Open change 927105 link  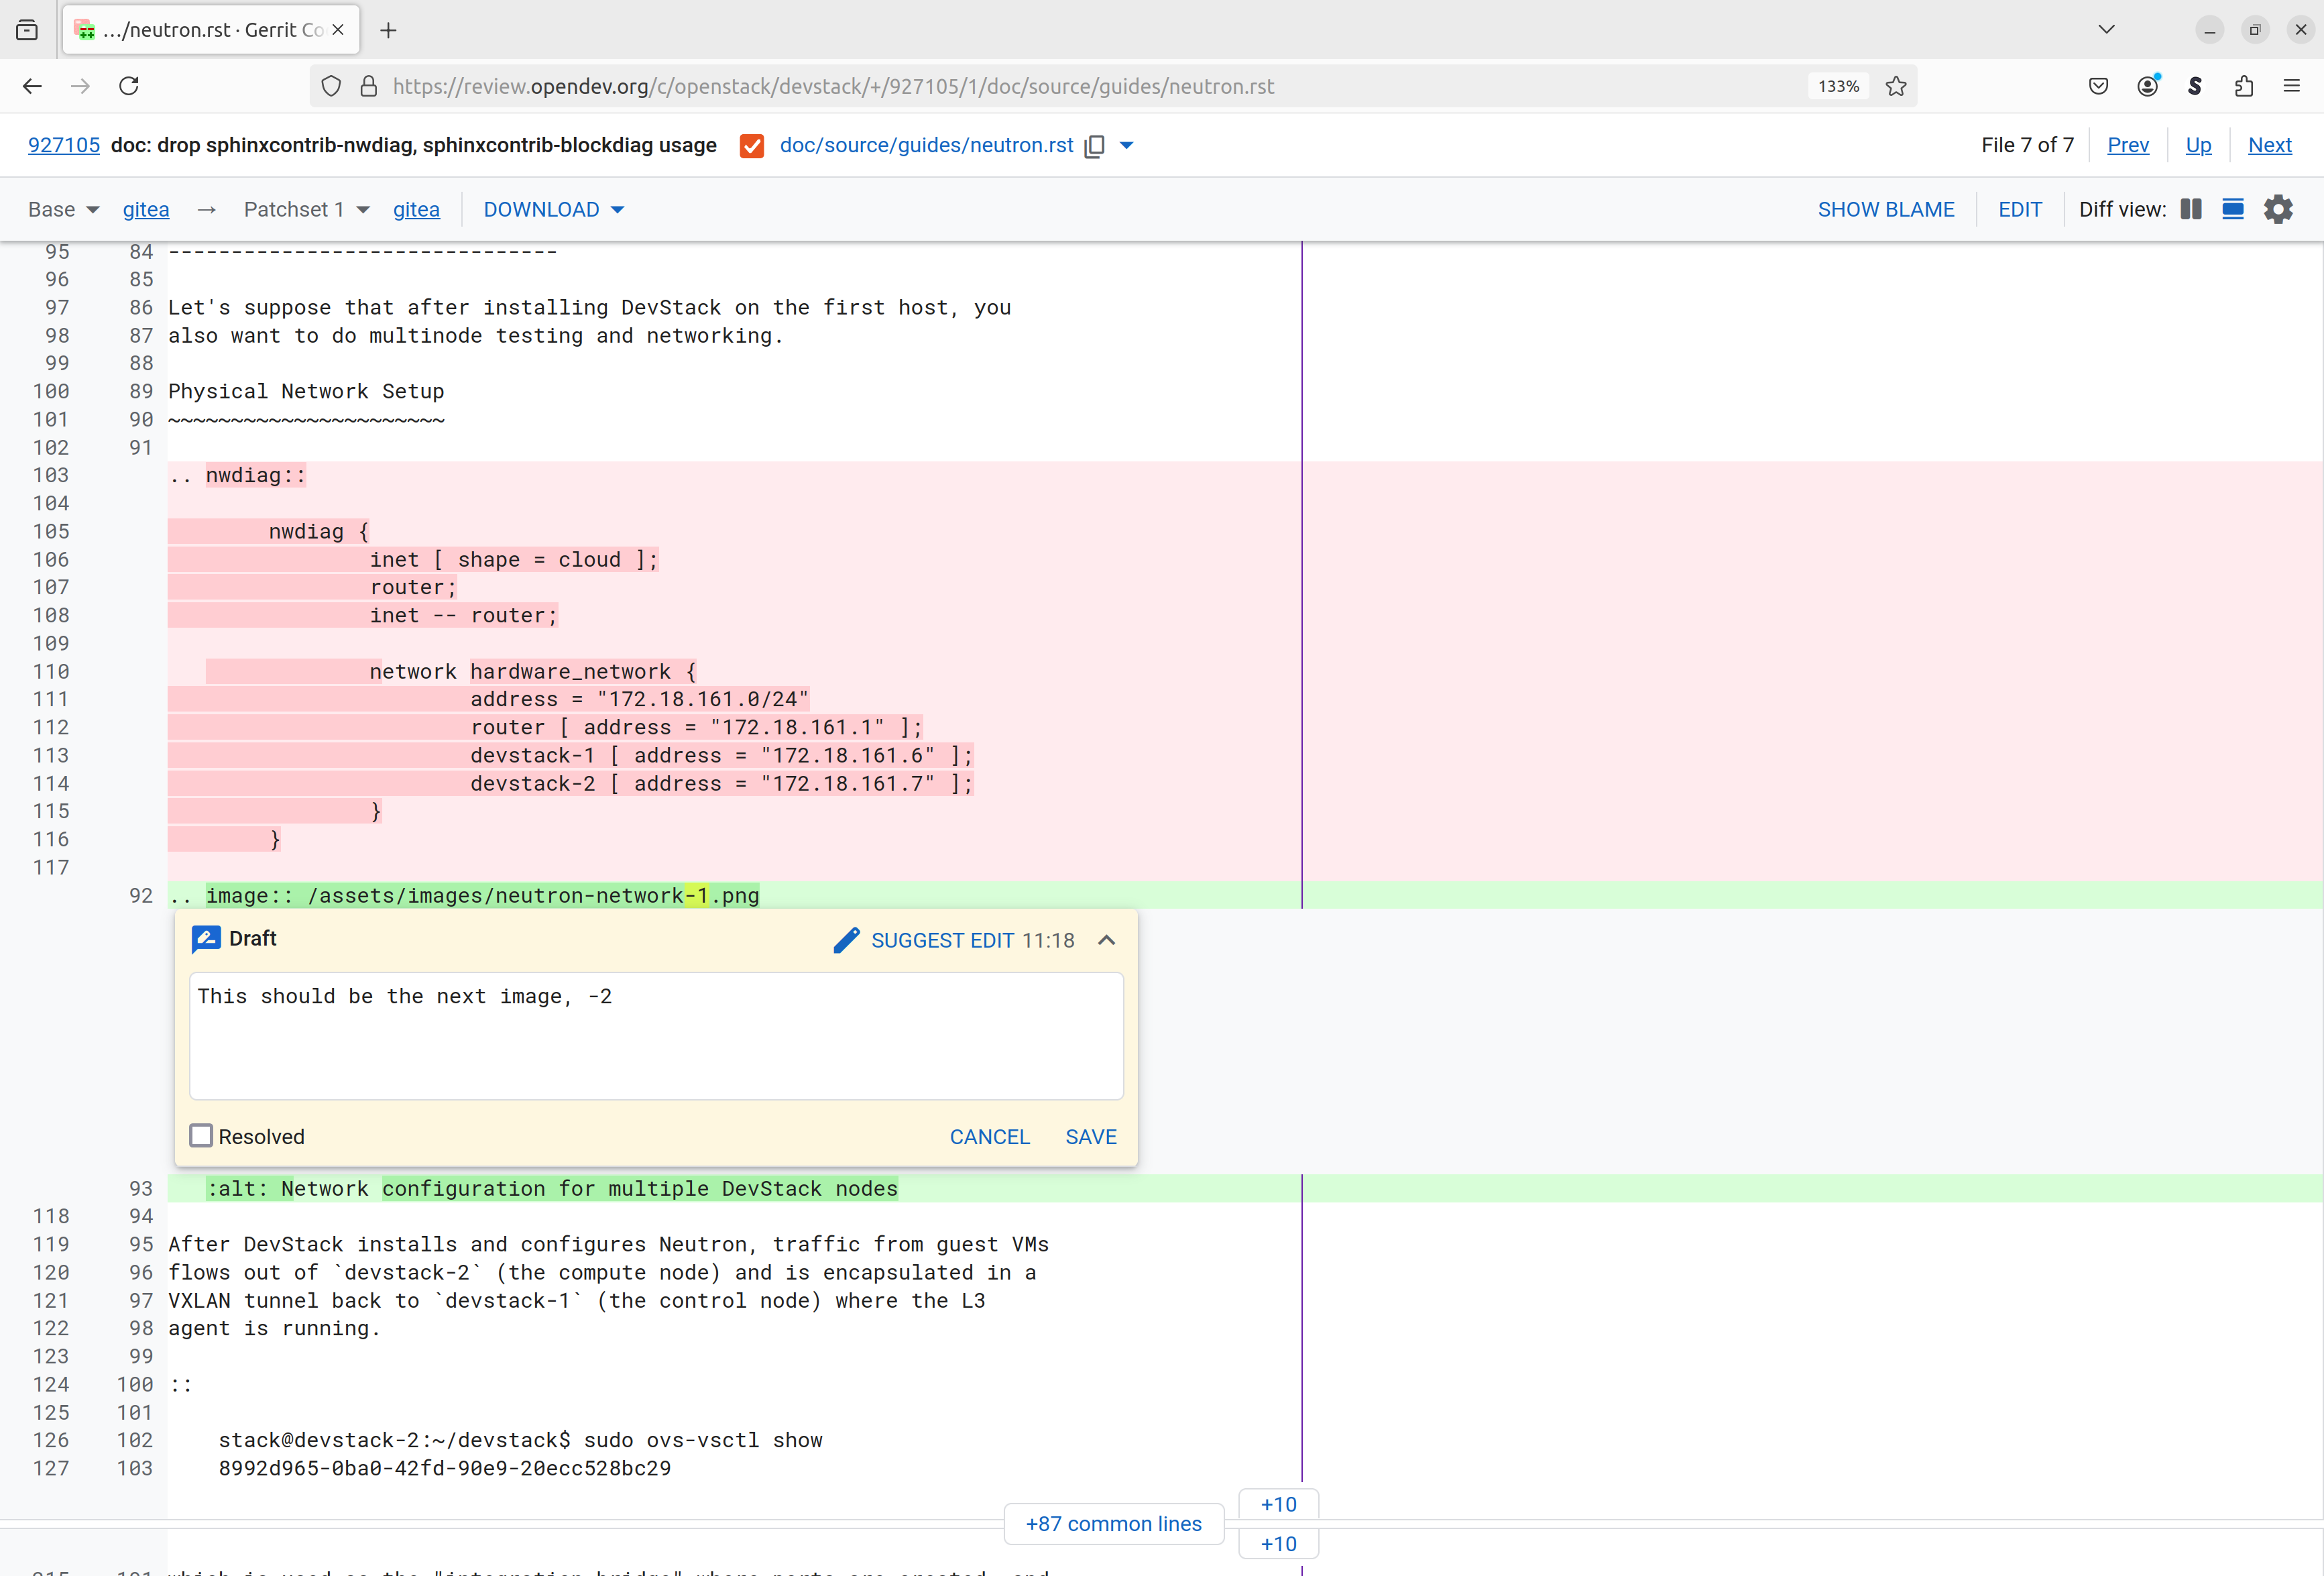(64, 145)
